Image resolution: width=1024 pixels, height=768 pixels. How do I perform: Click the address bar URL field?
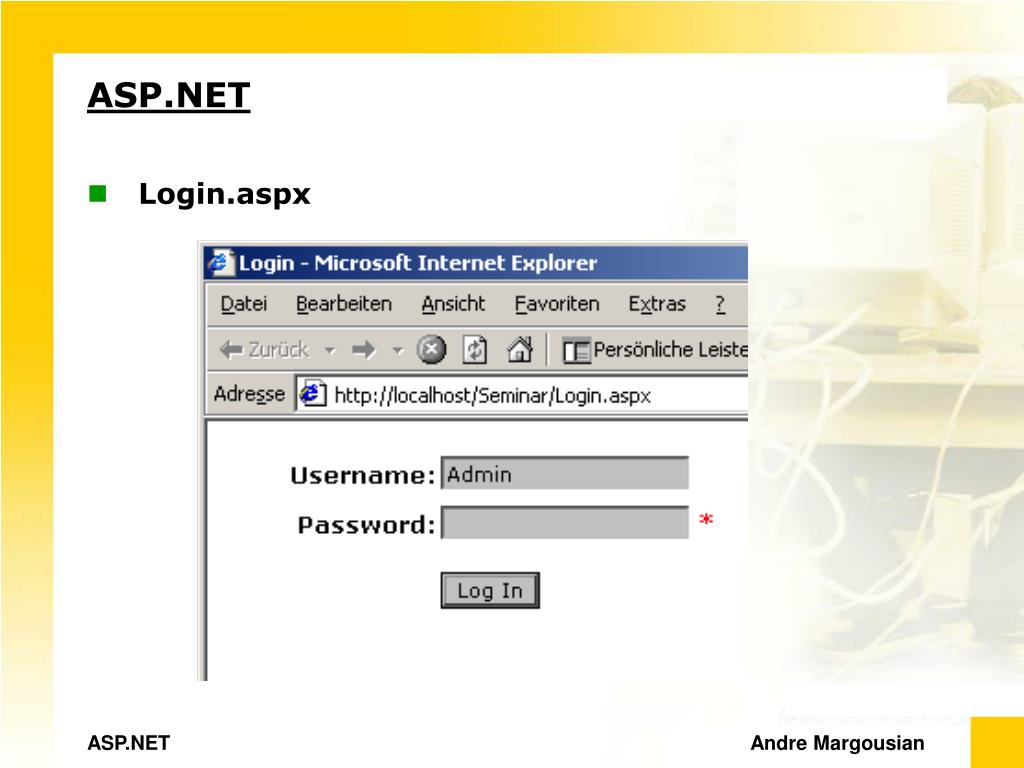(x=522, y=395)
